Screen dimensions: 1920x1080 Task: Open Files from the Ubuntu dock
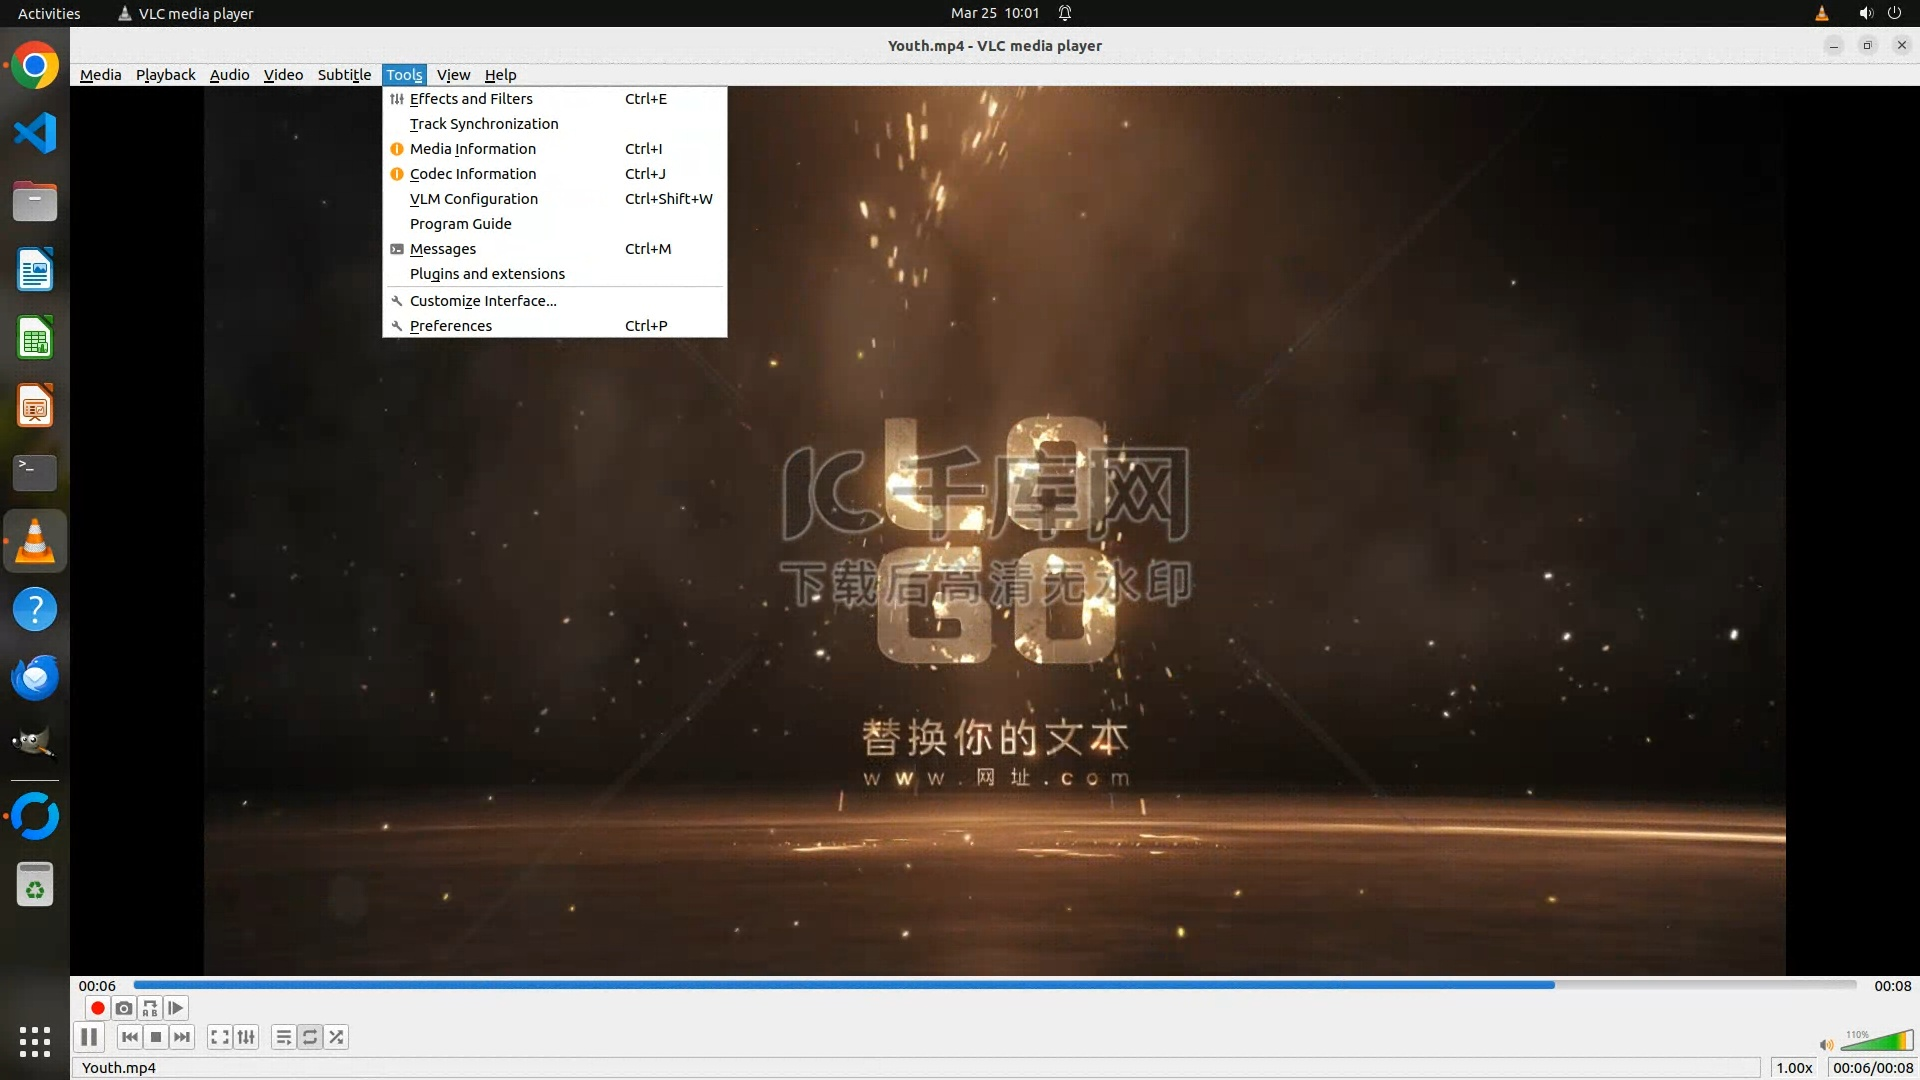tap(35, 202)
